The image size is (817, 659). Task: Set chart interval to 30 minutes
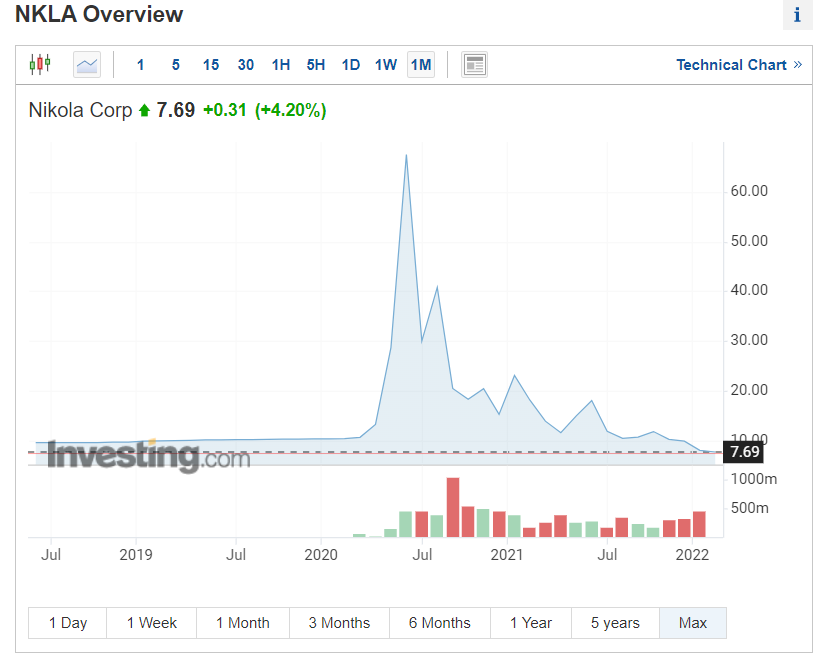(245, 65)
